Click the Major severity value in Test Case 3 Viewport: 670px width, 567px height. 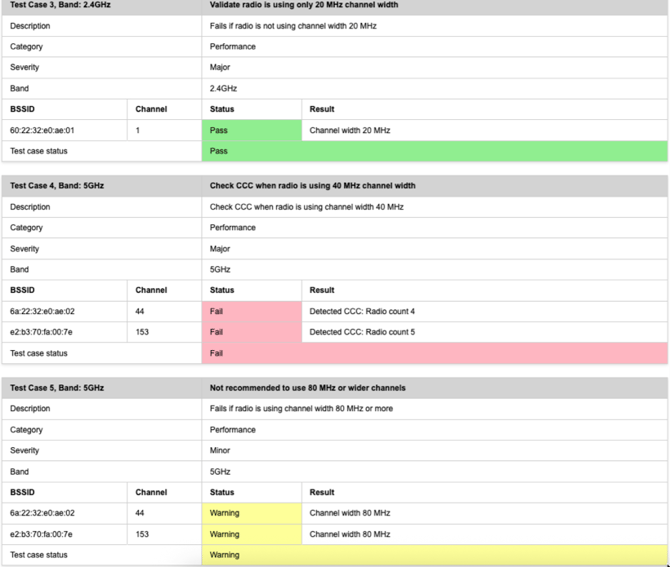coord(220,68)
